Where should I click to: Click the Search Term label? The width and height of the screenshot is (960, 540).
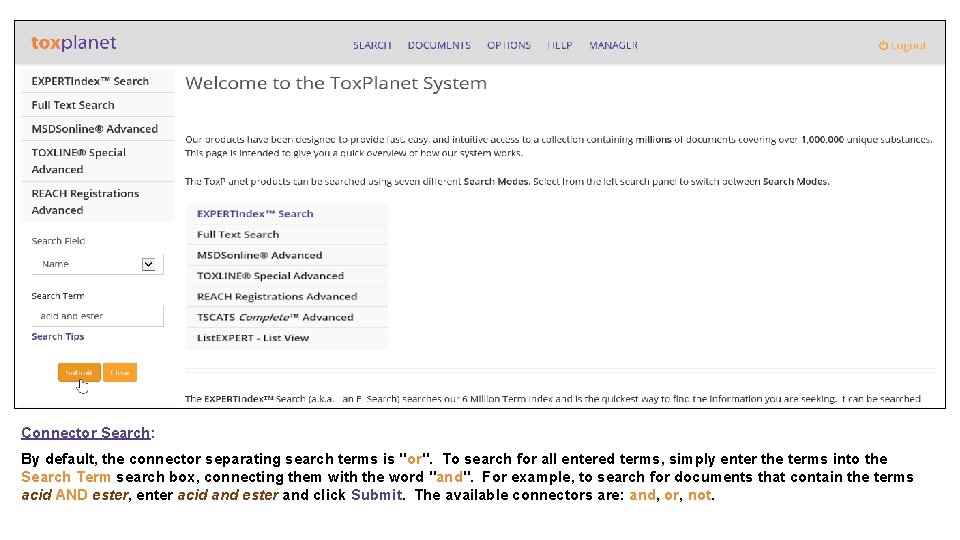(x=58, y=296)
